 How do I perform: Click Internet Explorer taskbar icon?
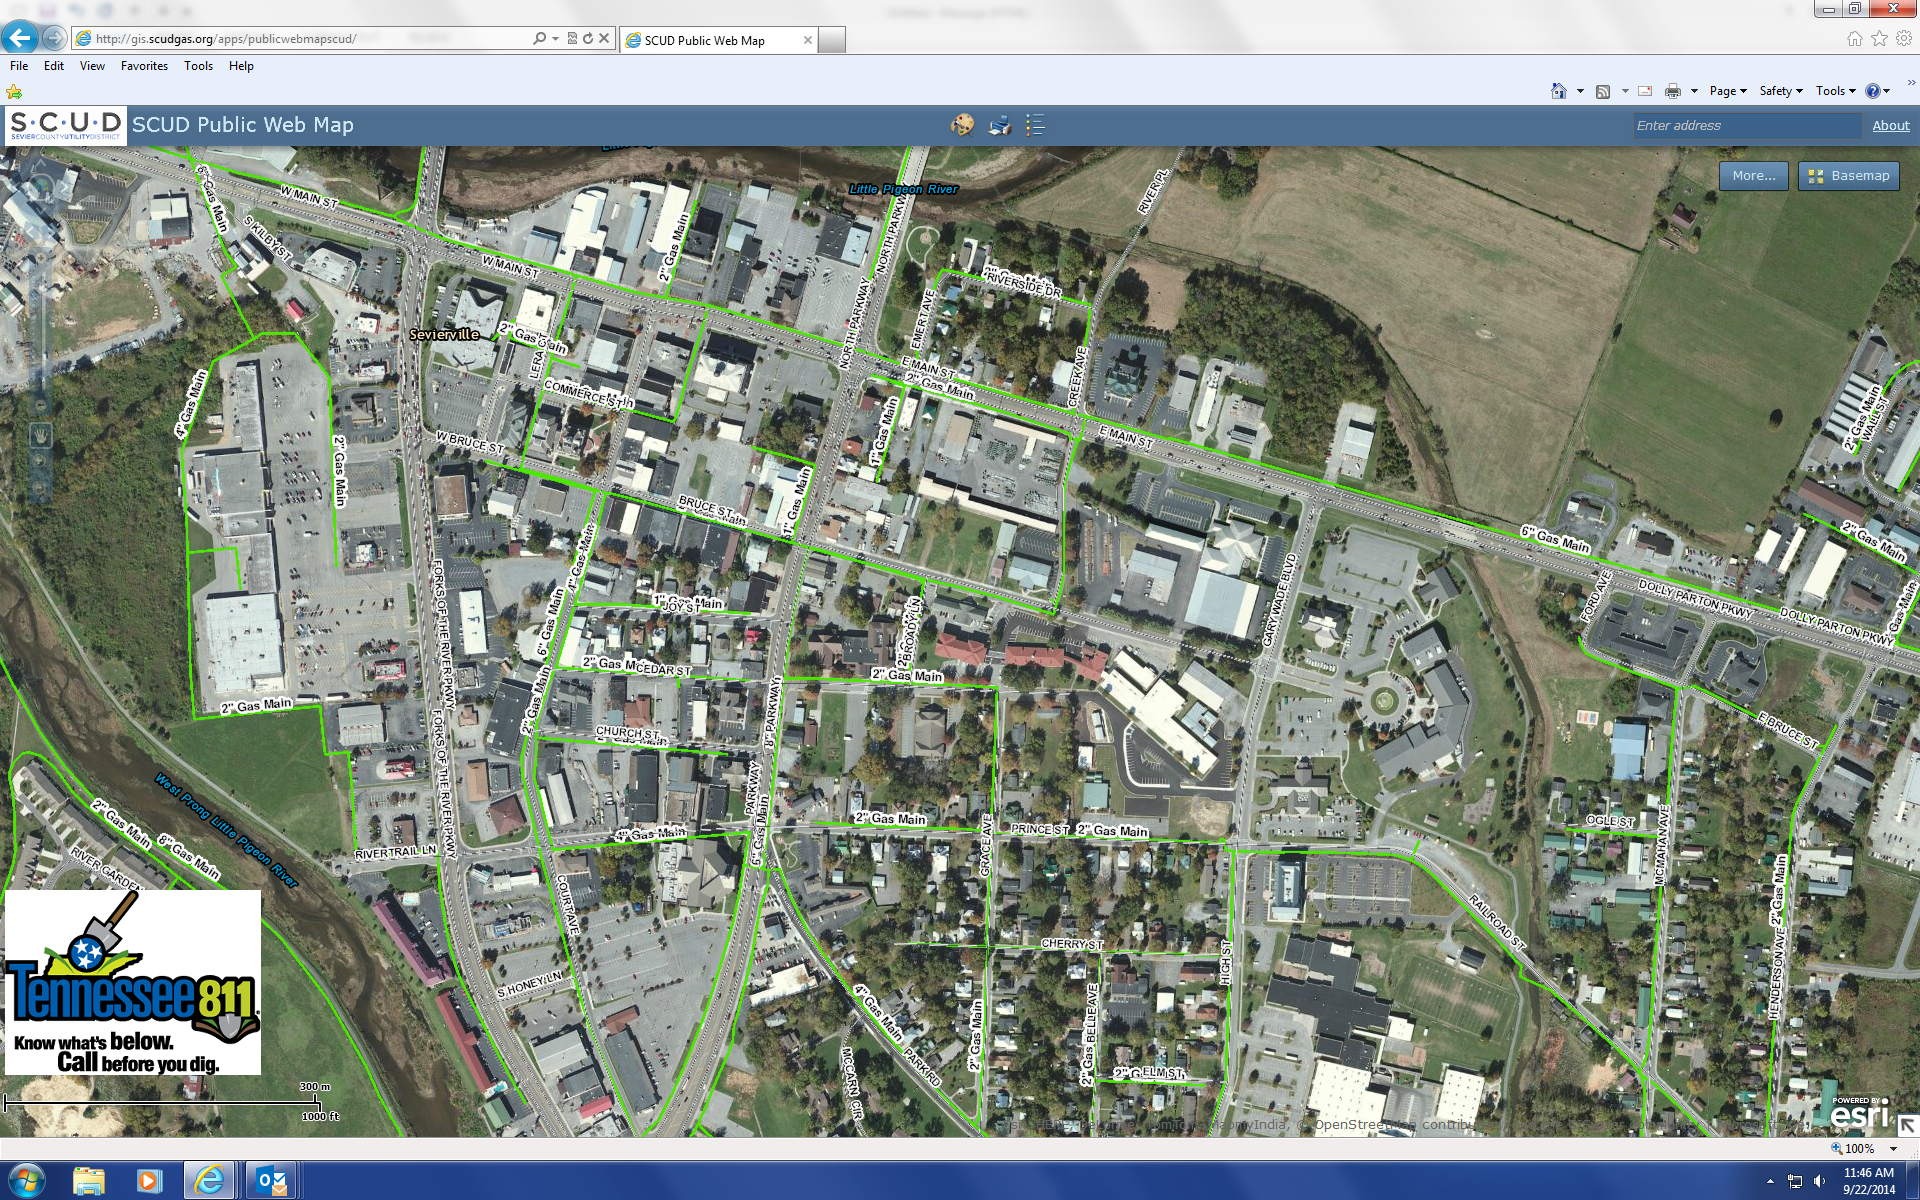(209, 1181)
